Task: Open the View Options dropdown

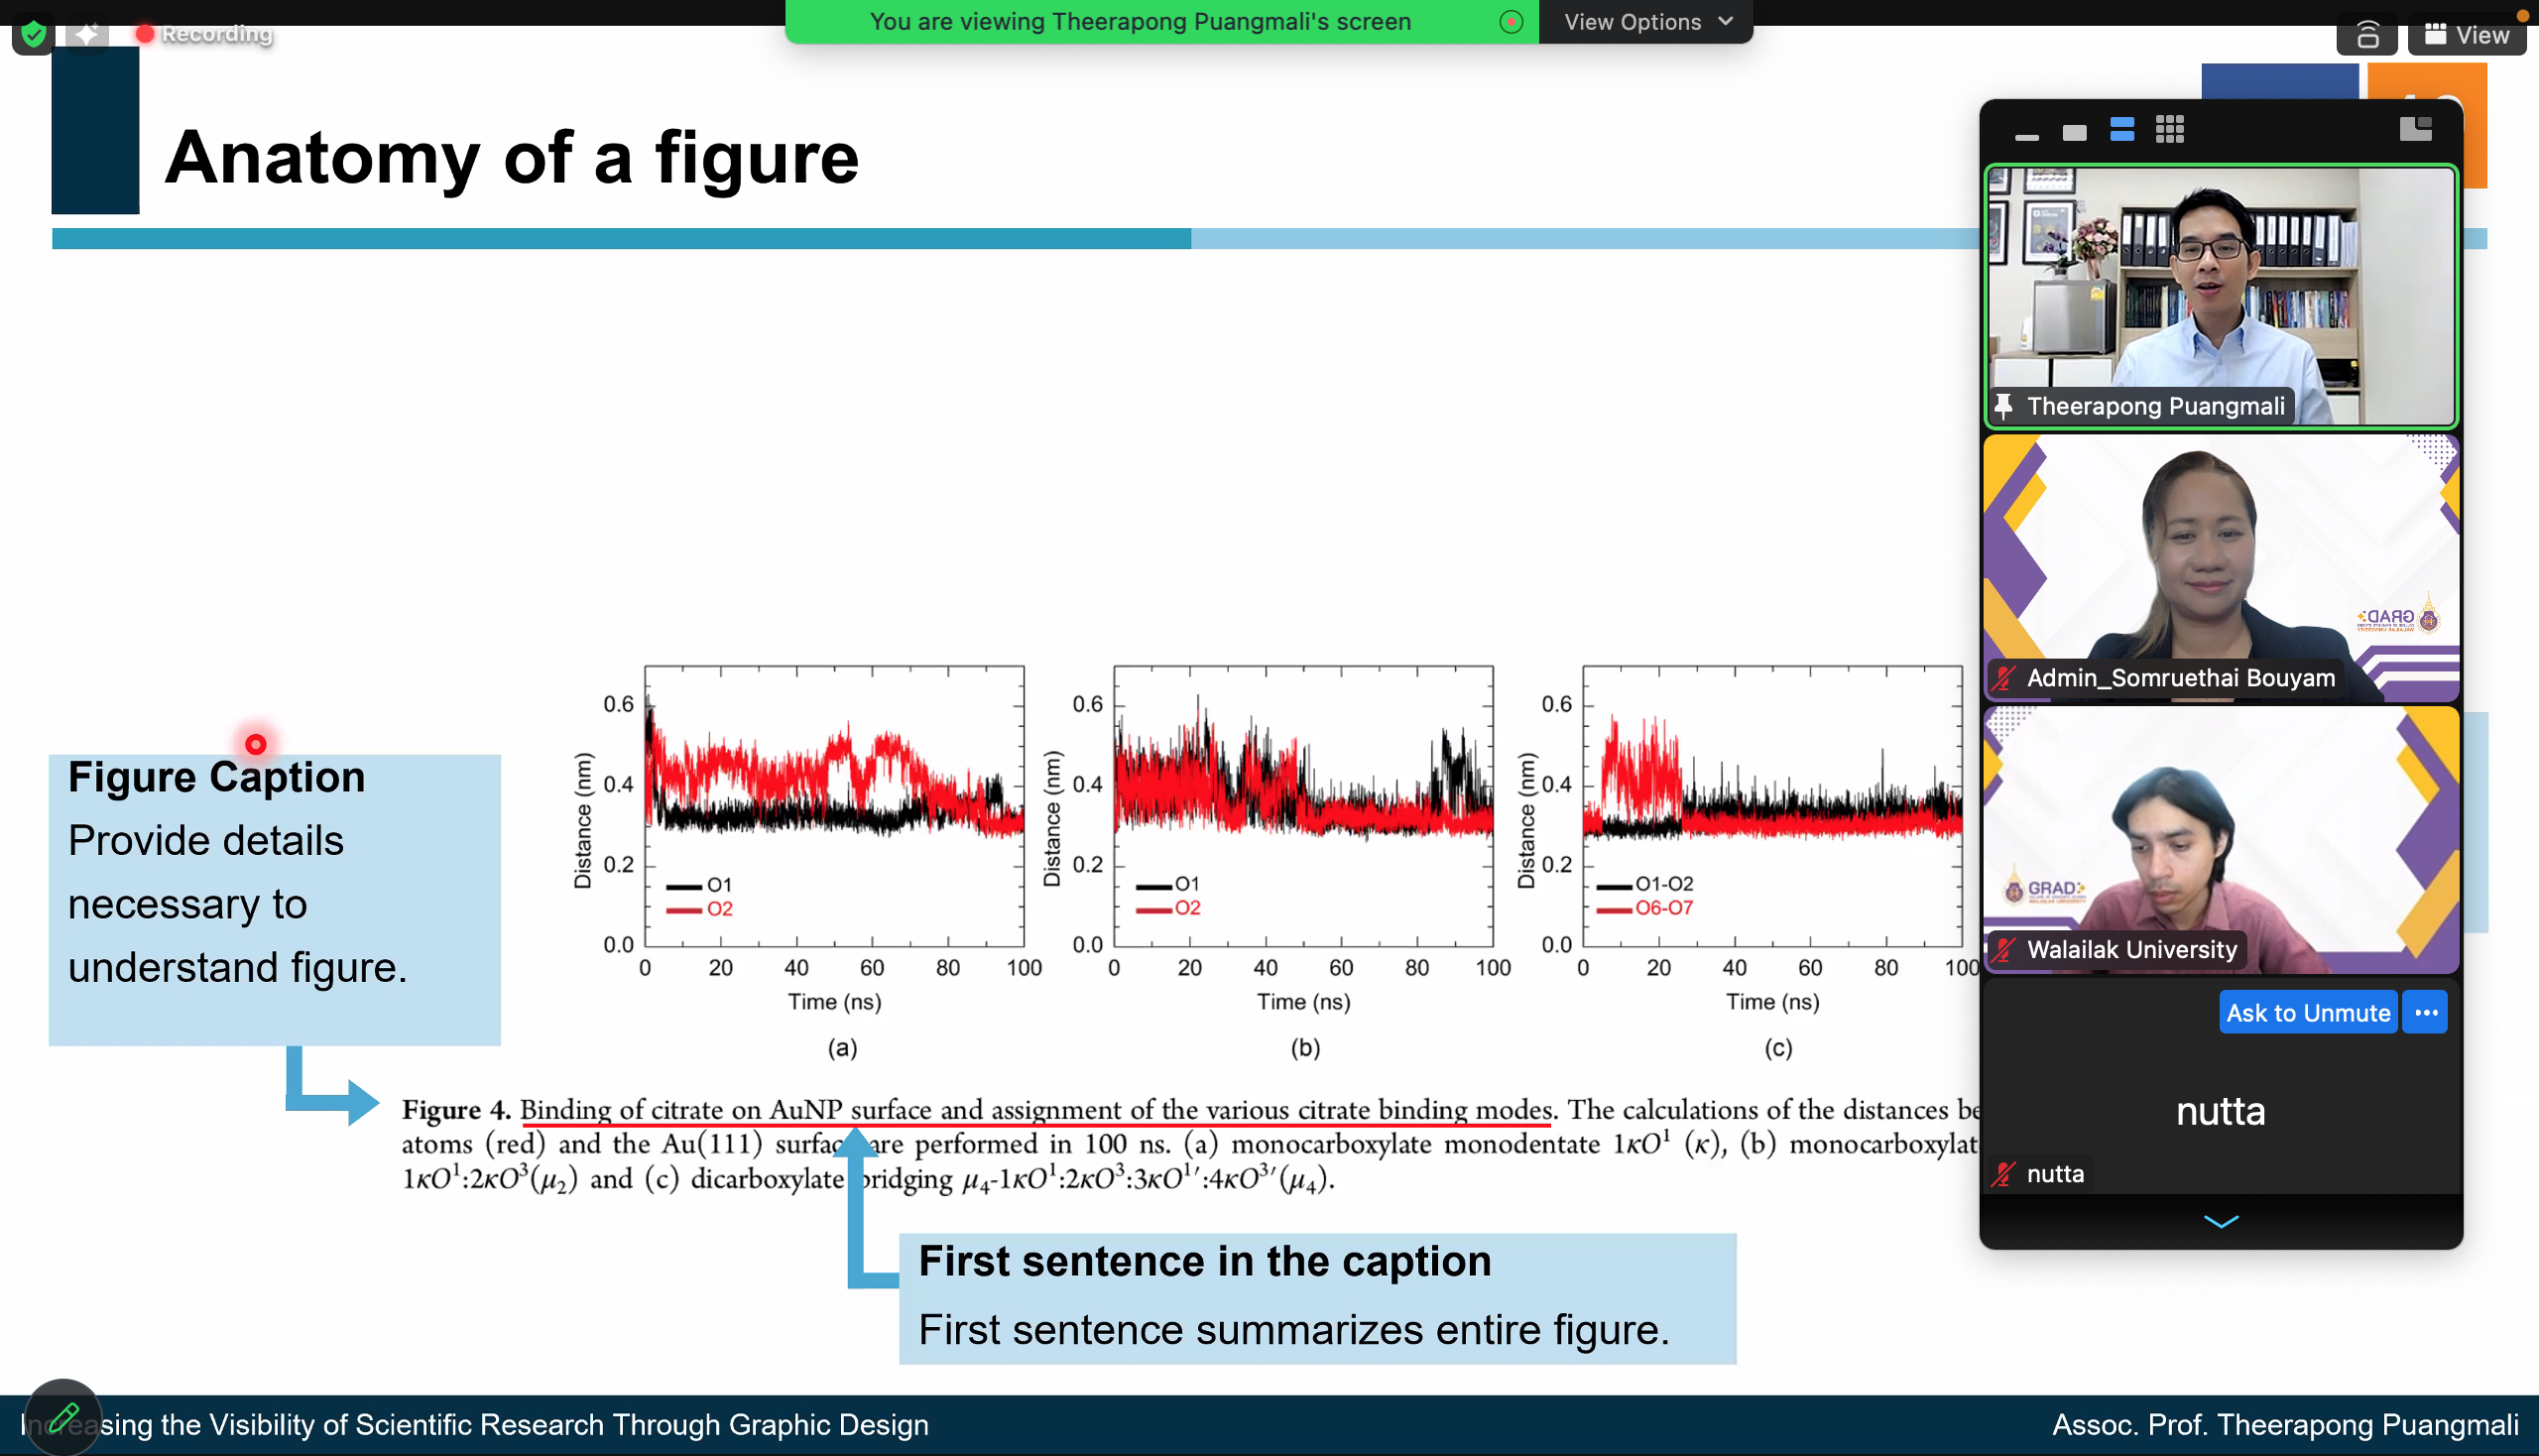Action: click(1646, 22)
